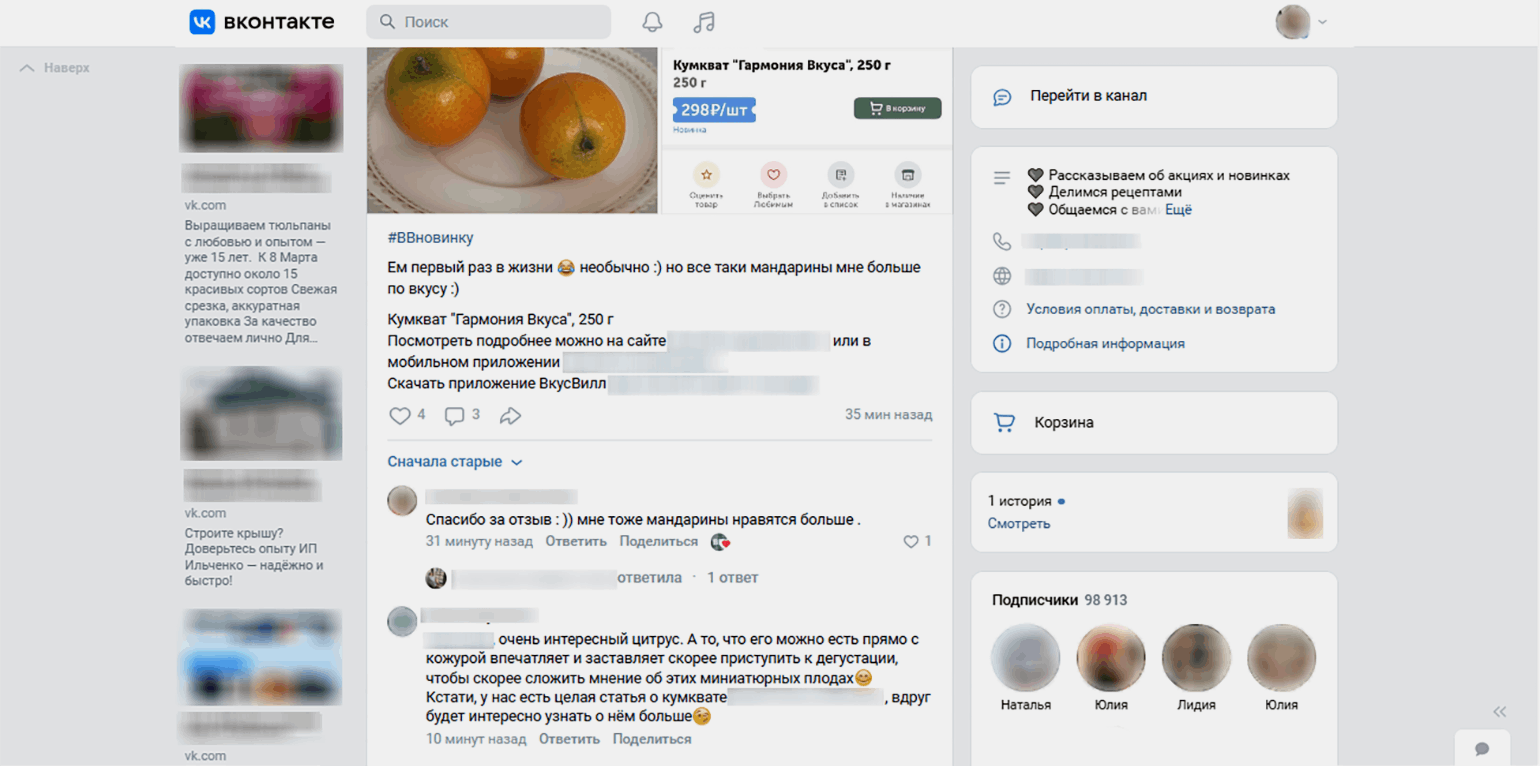
Task: Share the post via arrow icon
Action: (x=510, y=415)
